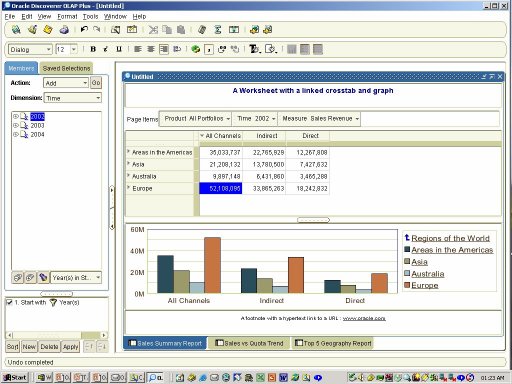Click the Asia legend color swatch
Screen dimensions: 512x384
coord(407,261)
